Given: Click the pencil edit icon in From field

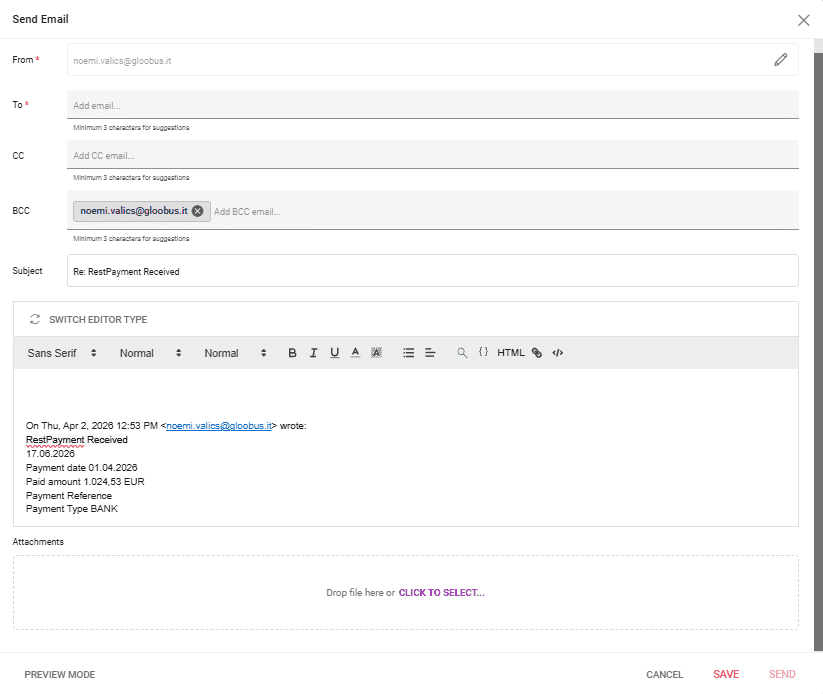Looking at the screenshot, I should coord(780,60).
